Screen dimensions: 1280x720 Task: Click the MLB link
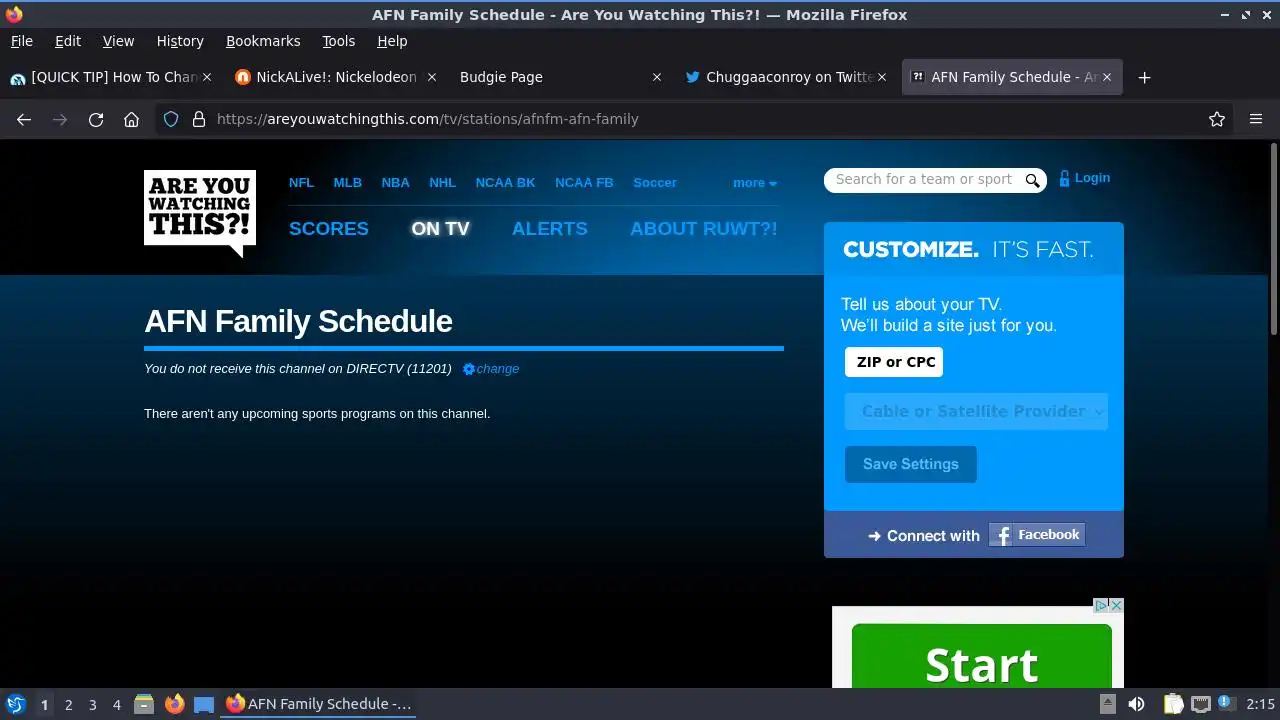click(347, 183)
